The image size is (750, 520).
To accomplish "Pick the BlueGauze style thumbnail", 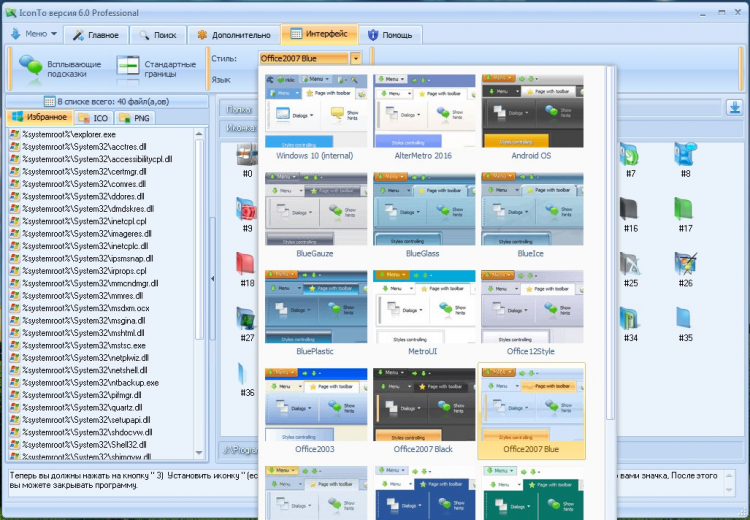I will coord(315,215).
